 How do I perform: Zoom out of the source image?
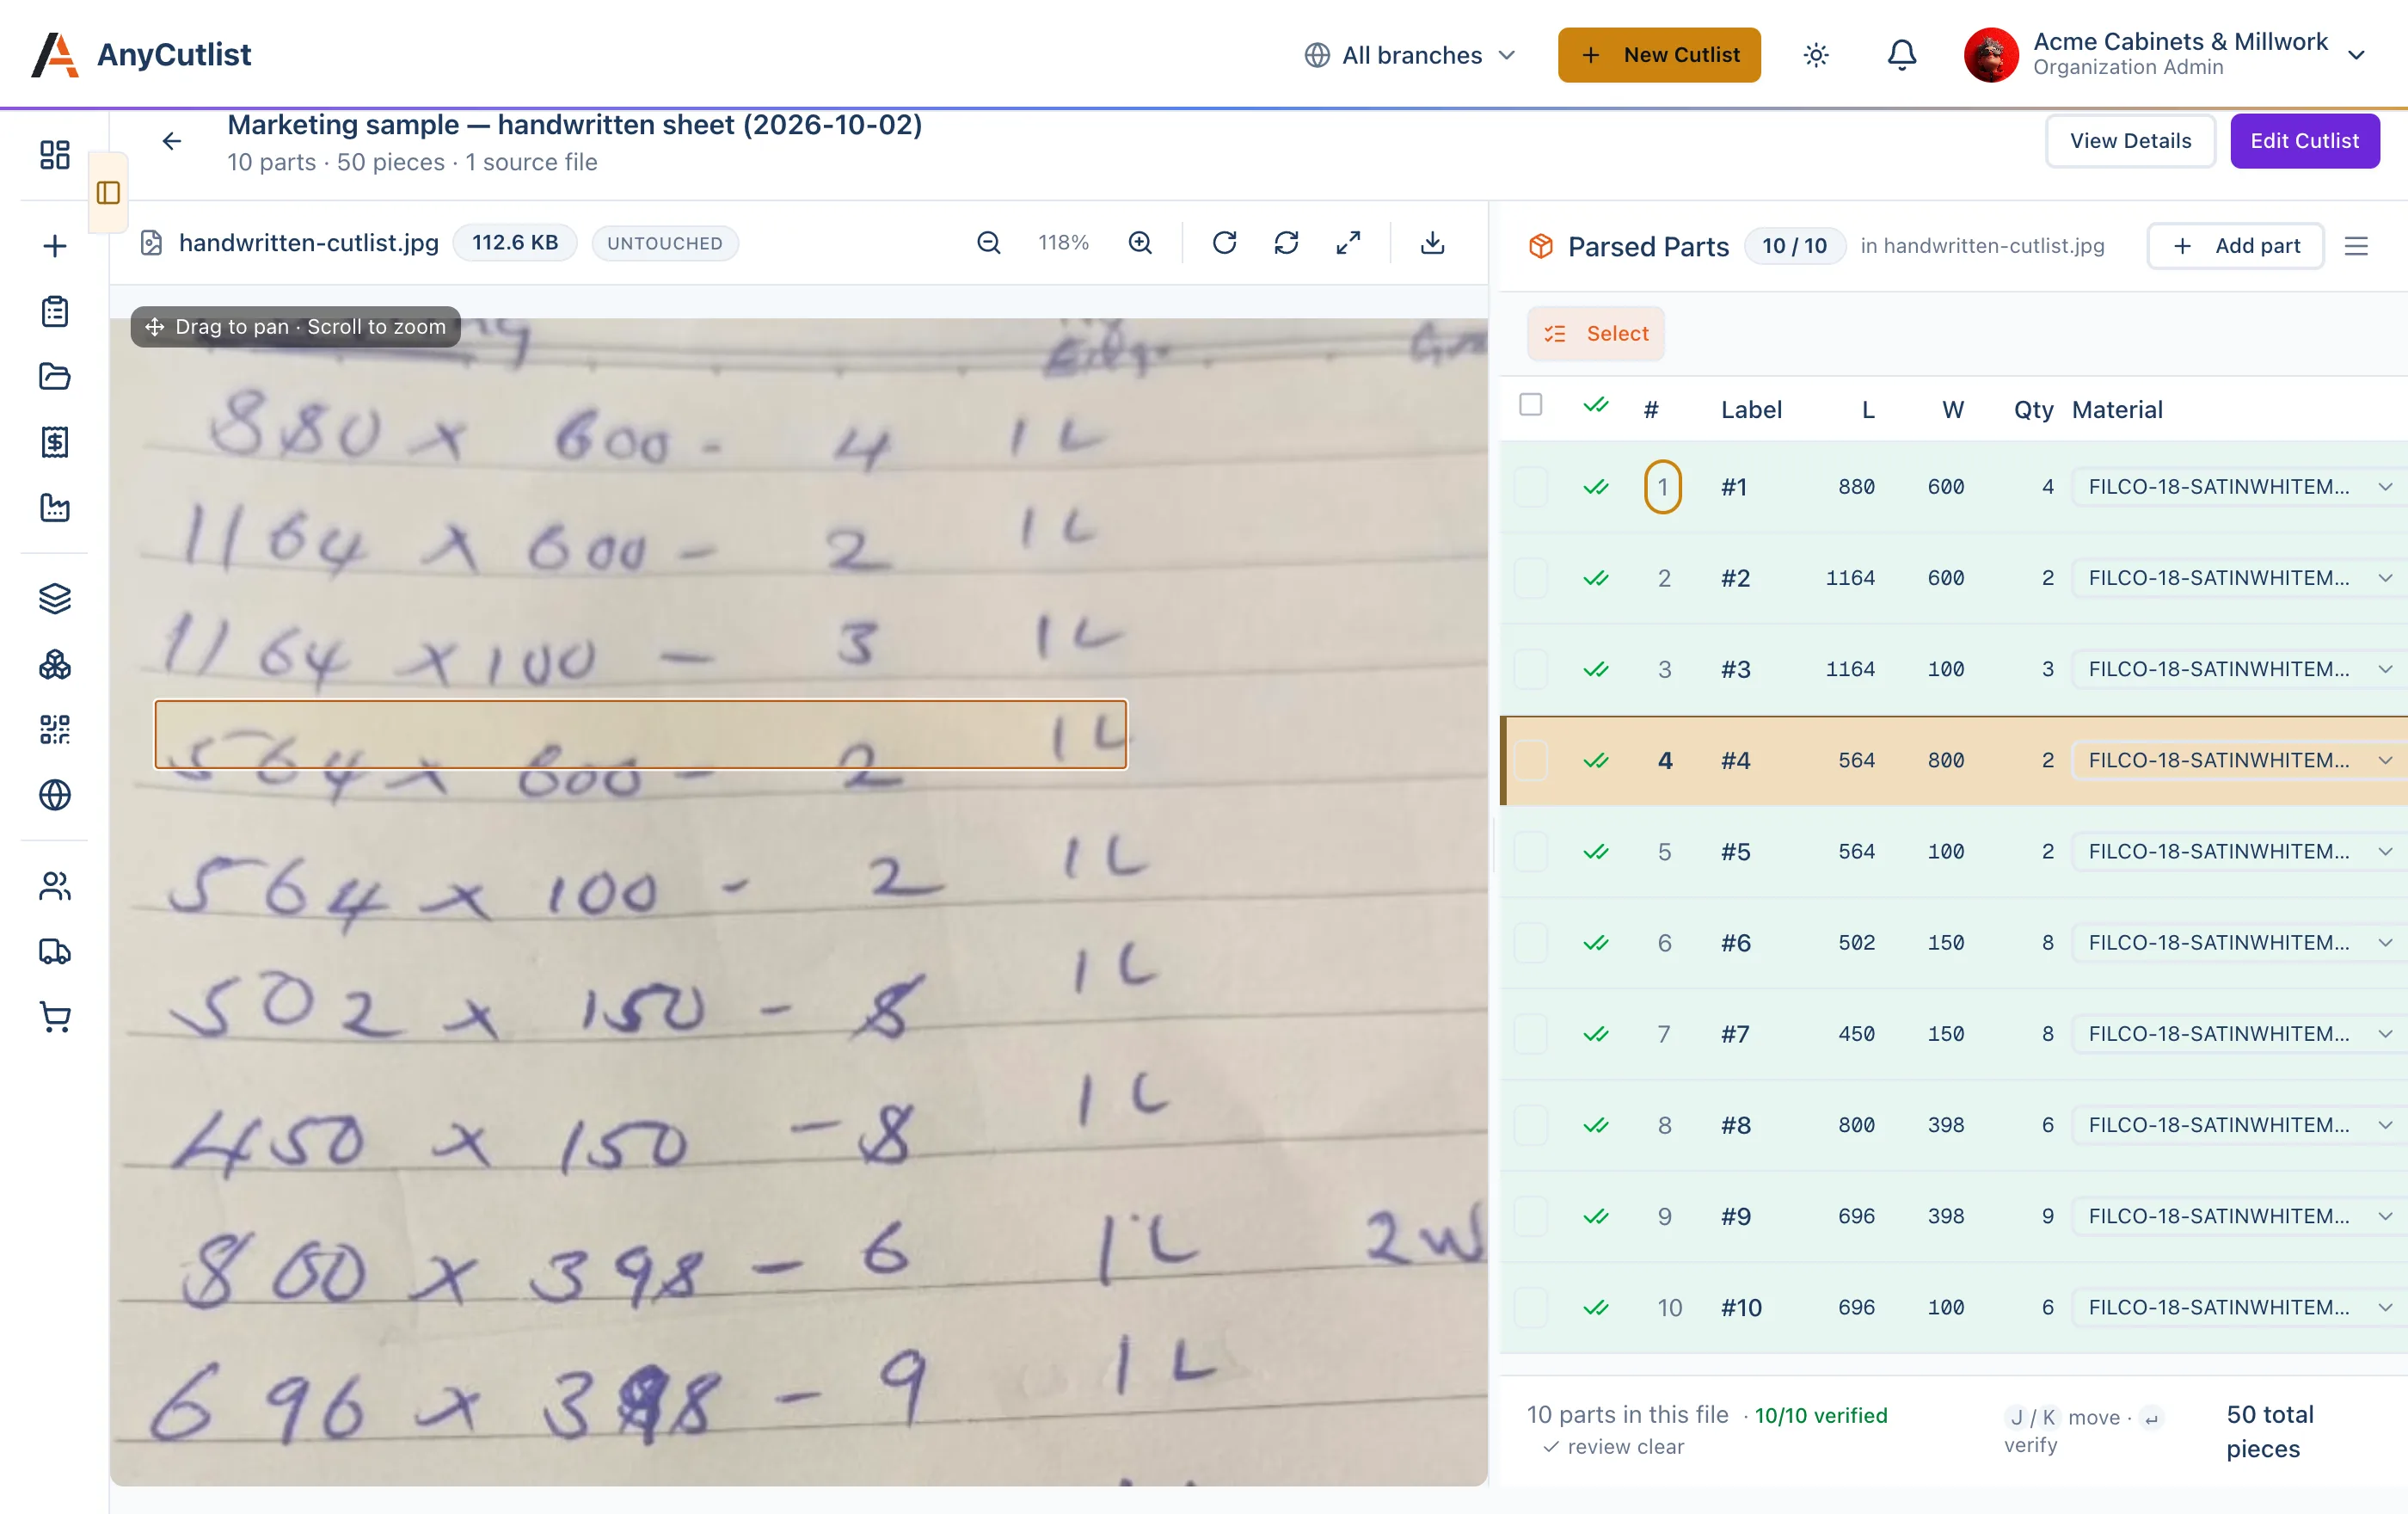coord(988,243)
